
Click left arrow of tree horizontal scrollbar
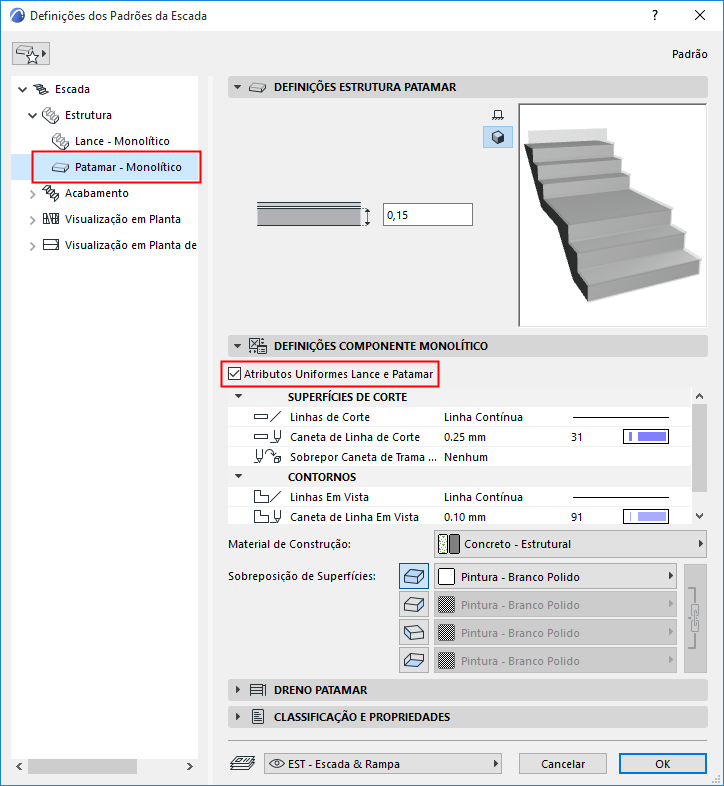tap(19, 766)
